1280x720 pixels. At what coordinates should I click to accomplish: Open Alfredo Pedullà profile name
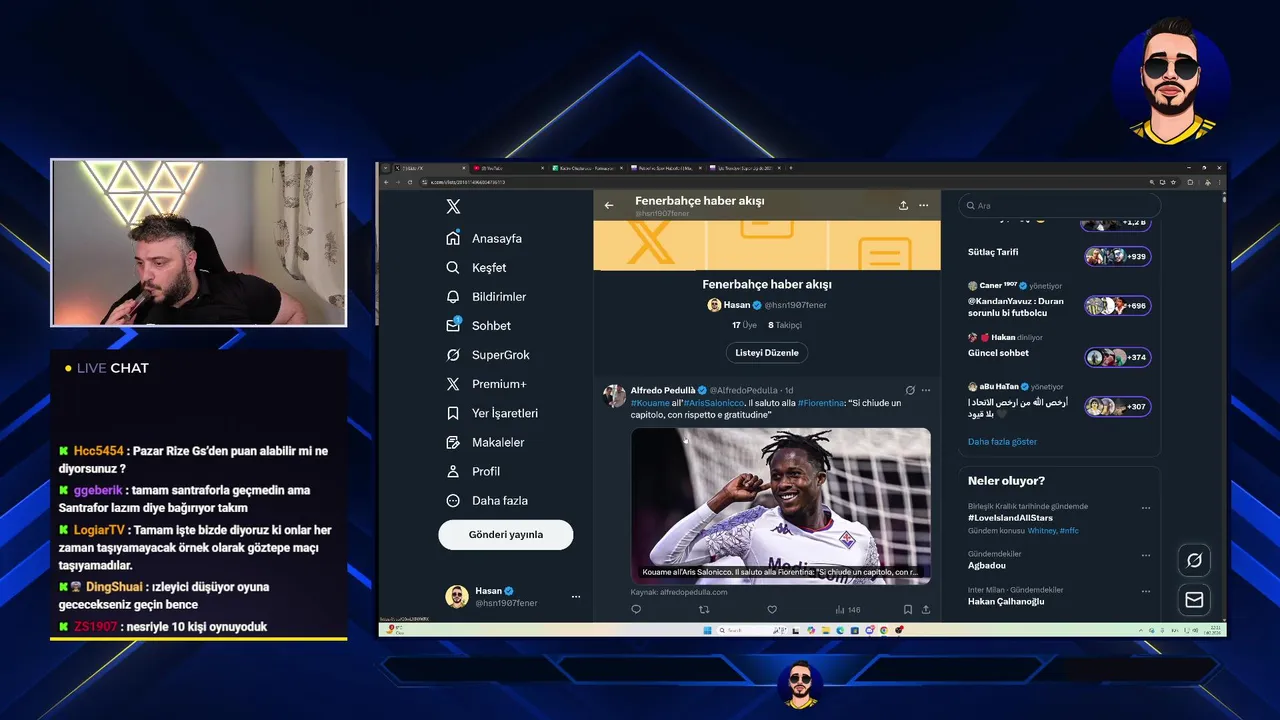point(664,390)
